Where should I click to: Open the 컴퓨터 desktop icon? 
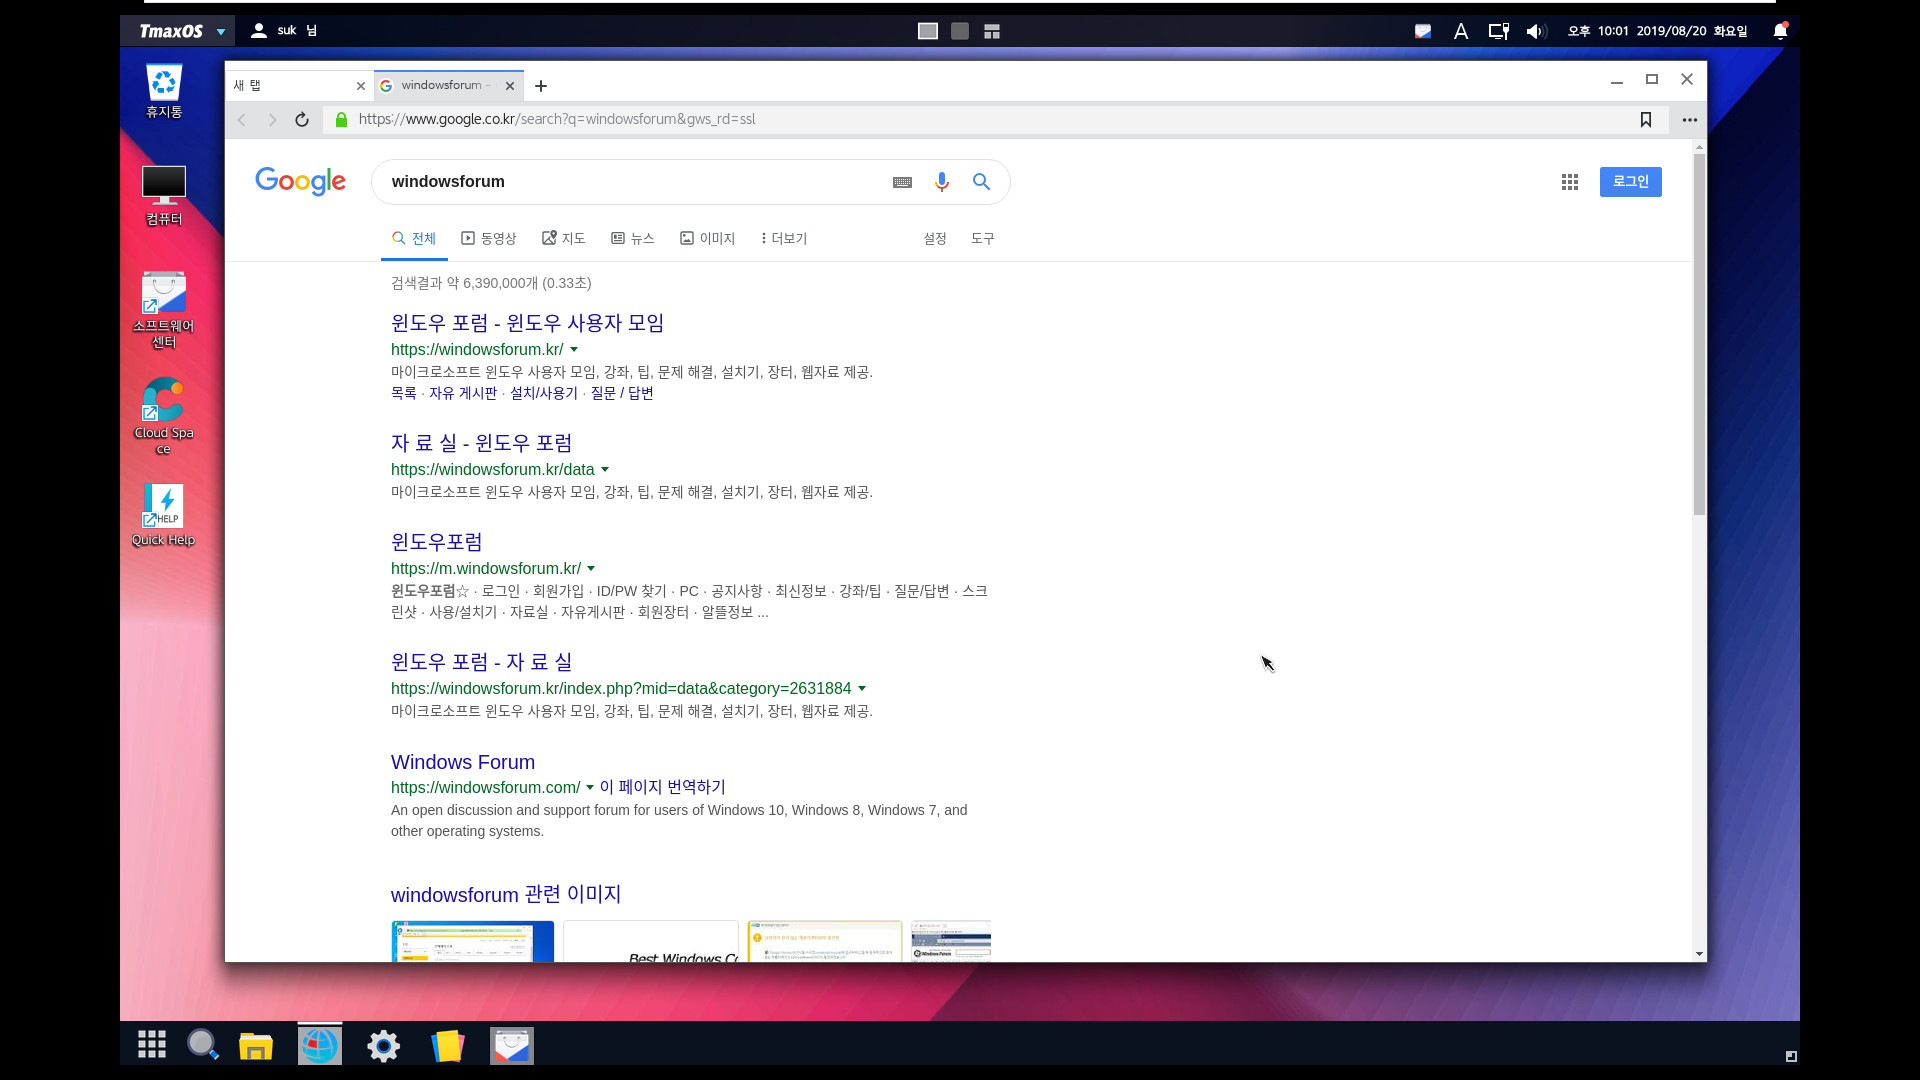pyautogui.click(x=164, y=196)
